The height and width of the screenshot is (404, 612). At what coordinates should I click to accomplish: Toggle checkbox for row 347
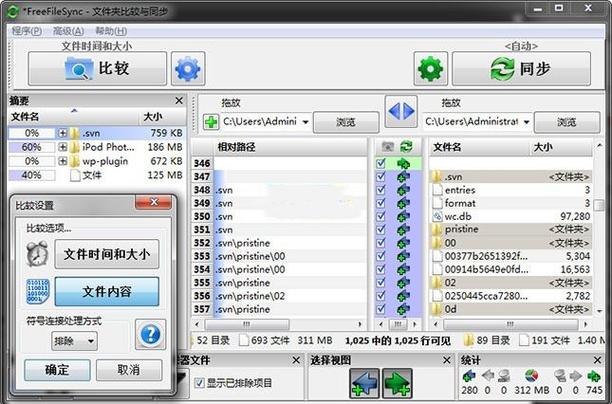pos(381,176)
